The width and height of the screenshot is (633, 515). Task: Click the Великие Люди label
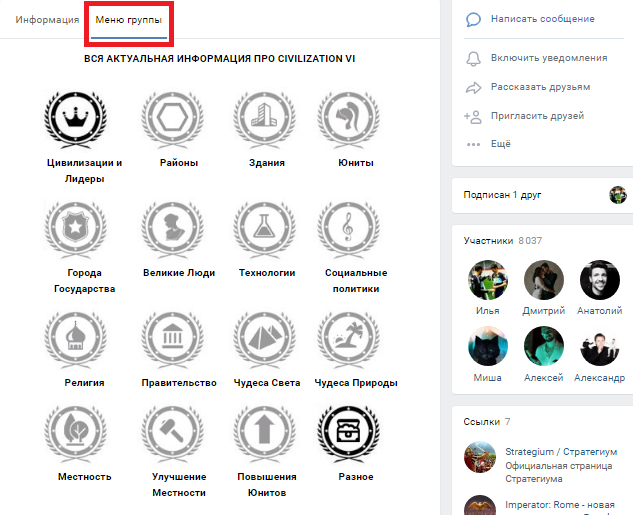pos(179,273)
